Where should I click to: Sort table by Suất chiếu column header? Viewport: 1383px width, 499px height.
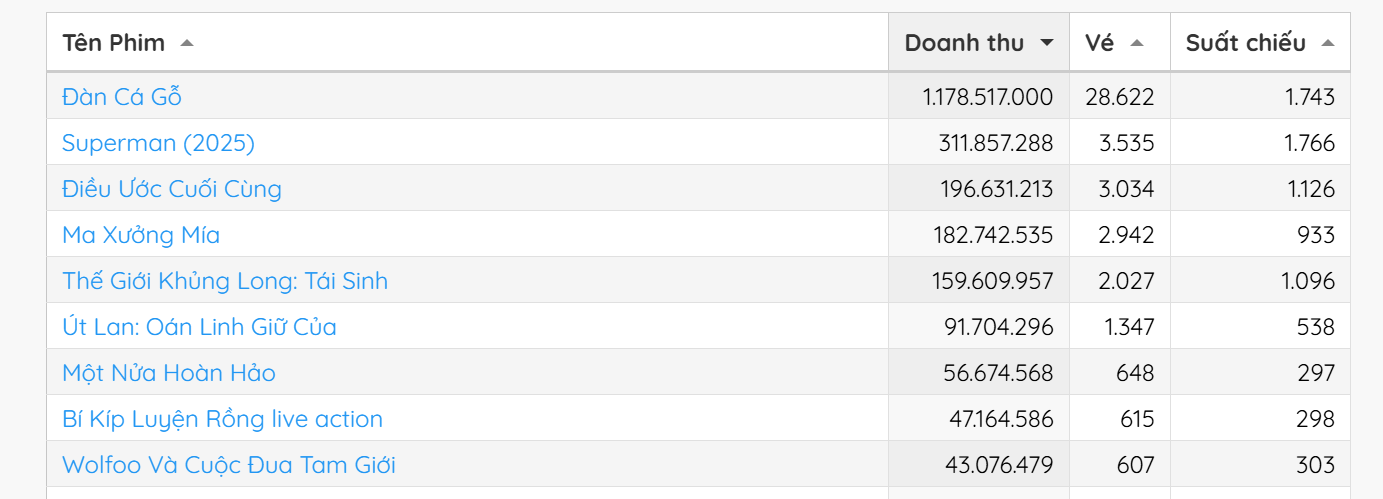[x=1245, y=43]
